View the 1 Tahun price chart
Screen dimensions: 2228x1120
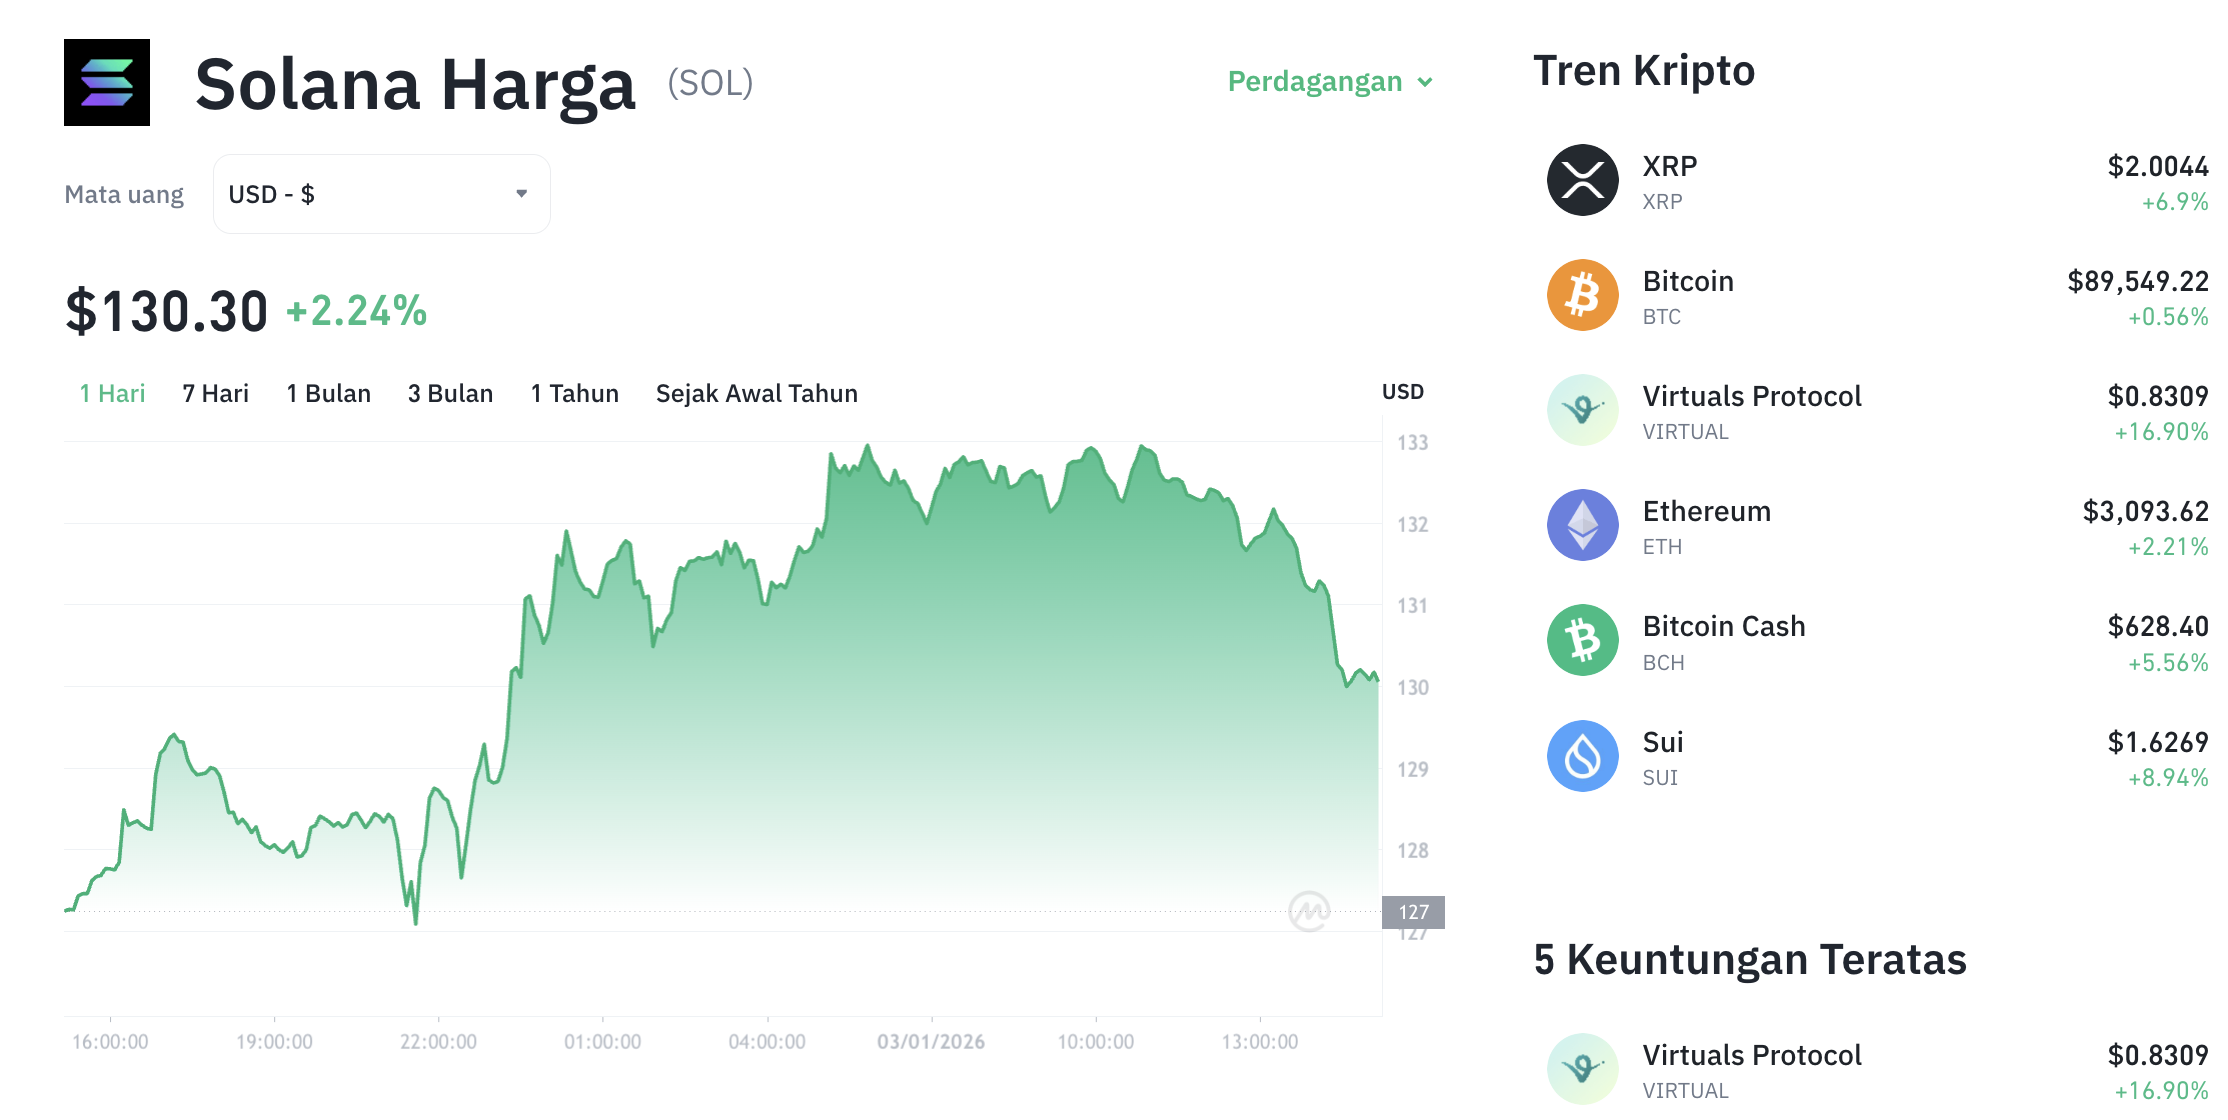pos(574,393)
